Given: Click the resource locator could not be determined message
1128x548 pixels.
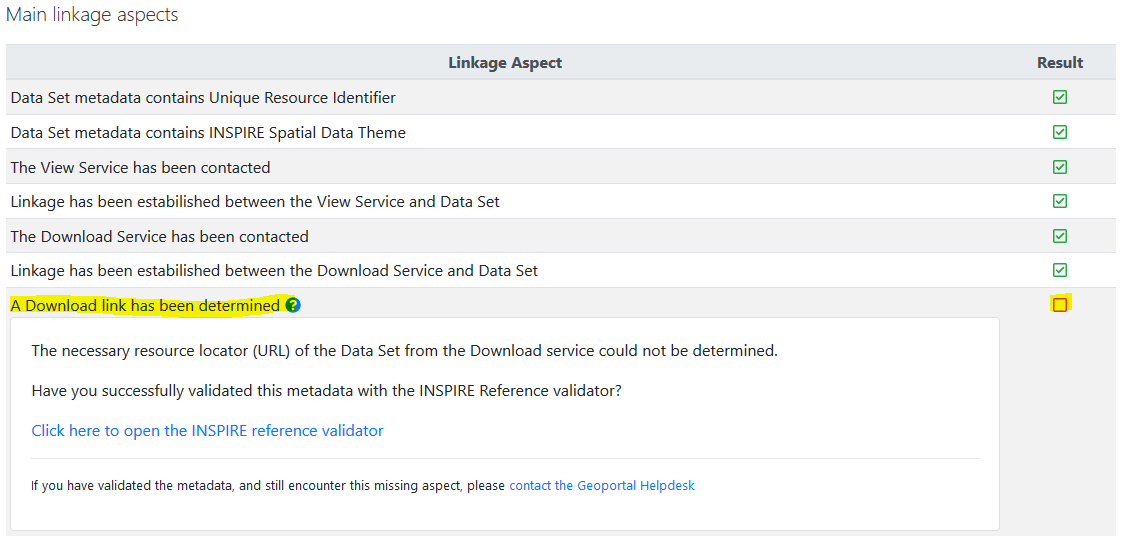Looking at the screenshot, I should pyautogui.click(x=404, y=350).
